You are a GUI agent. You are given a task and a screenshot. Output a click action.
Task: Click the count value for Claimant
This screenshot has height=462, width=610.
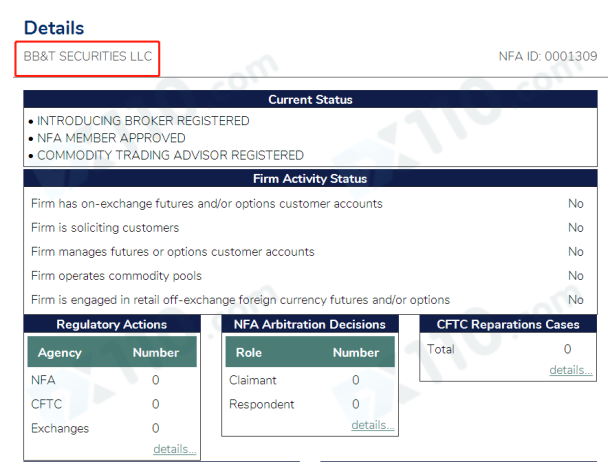coord(356,380)
